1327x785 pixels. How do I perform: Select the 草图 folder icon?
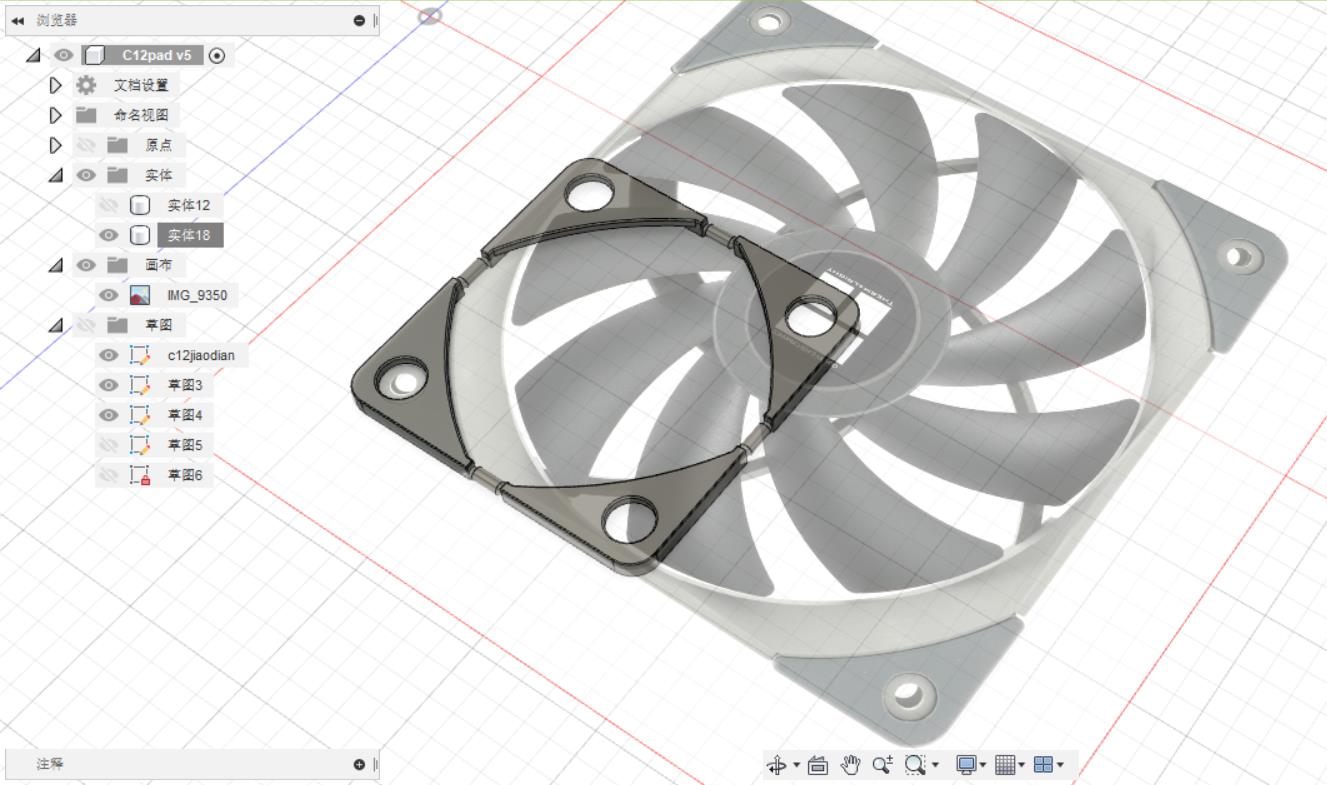(x=118, y=325)
